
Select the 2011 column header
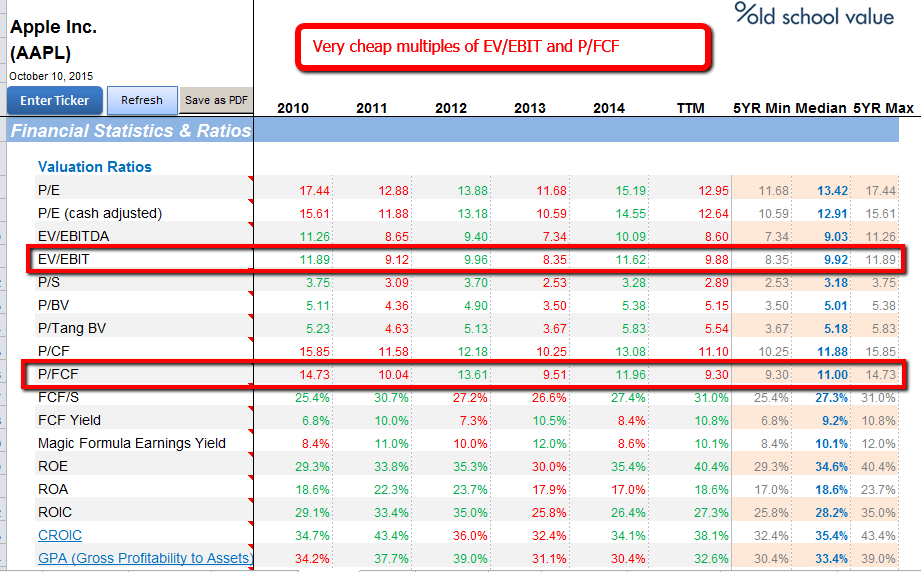click(371, 108)
